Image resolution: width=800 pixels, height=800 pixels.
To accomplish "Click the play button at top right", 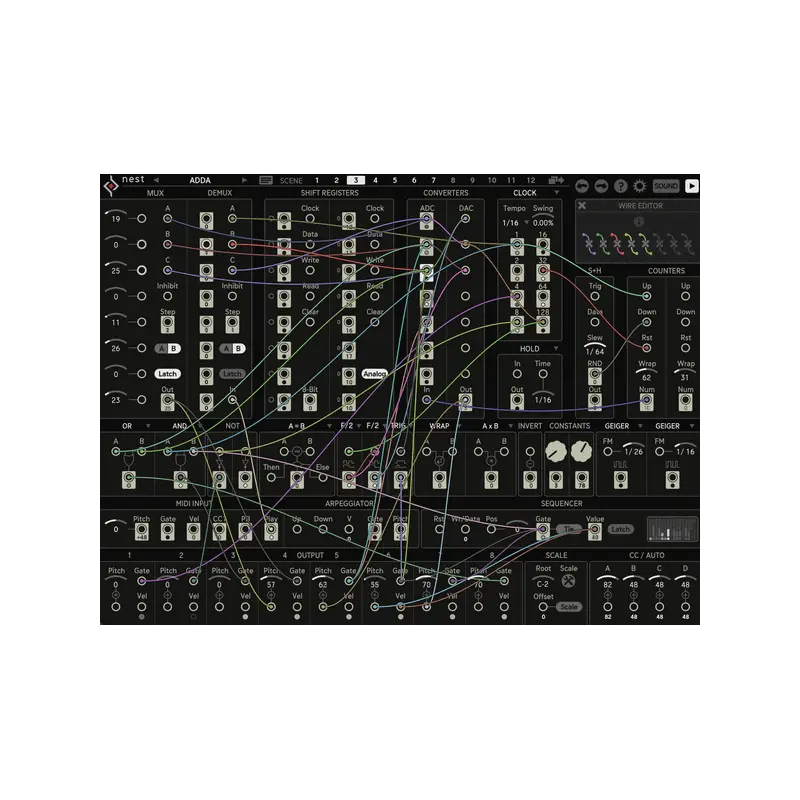I will [x=691, y=186].
